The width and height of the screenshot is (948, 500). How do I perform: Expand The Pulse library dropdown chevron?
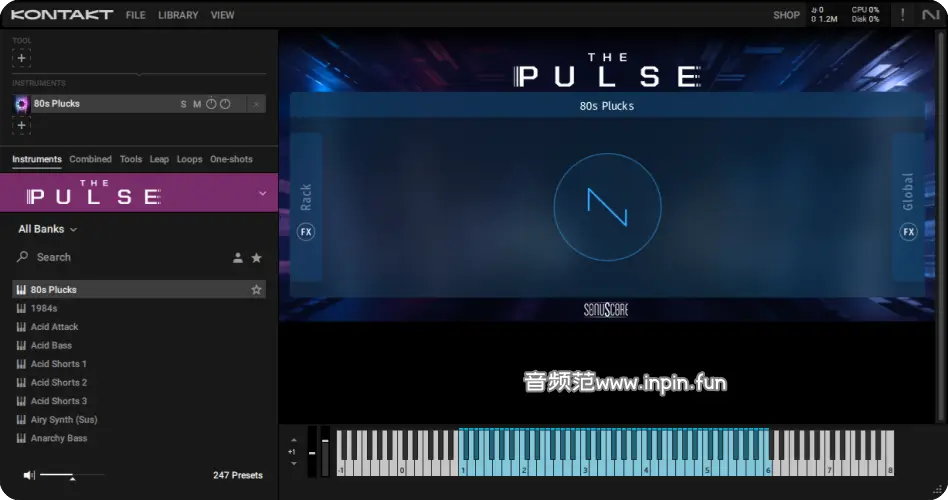point(262,193)
